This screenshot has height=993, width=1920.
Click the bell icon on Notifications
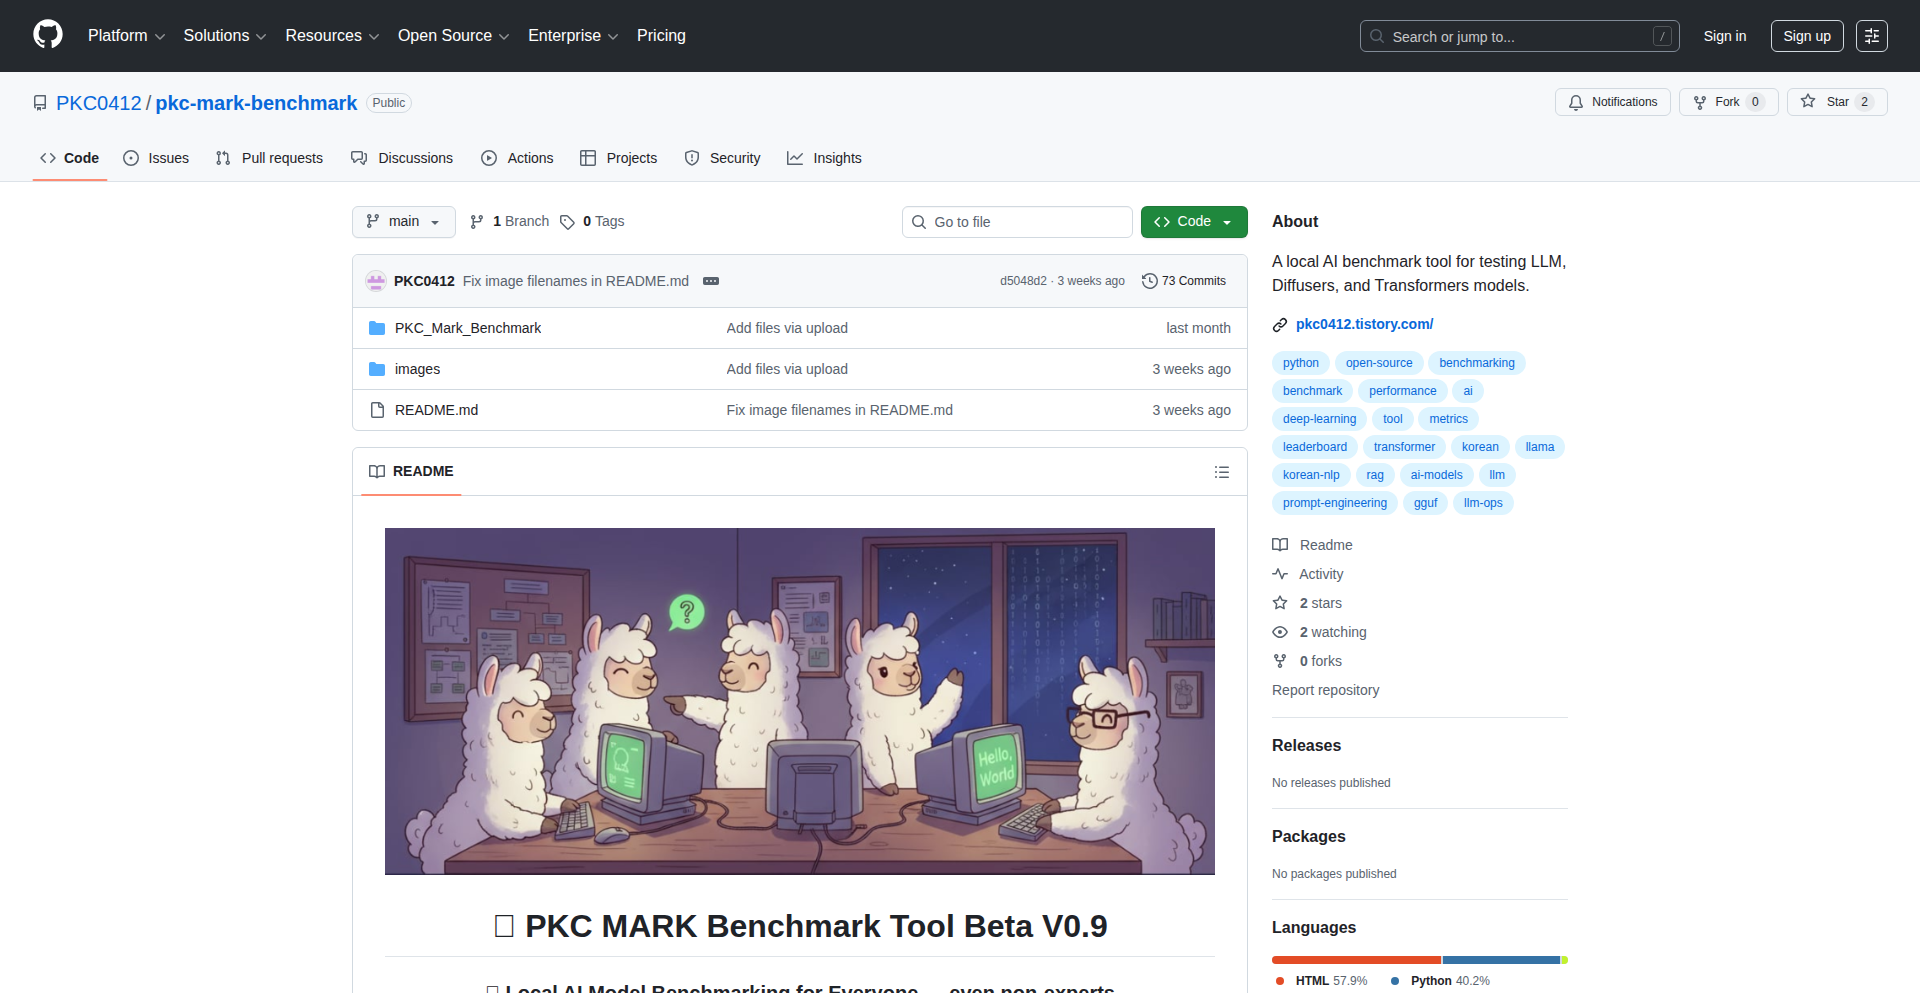tap(1576, 102)
